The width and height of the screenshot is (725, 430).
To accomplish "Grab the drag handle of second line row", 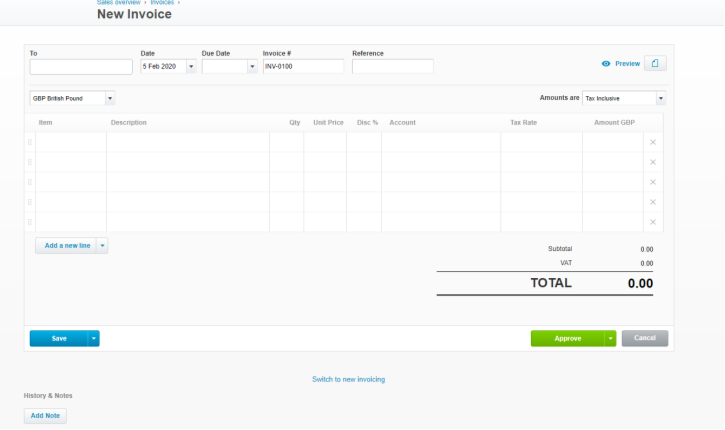I will coord(30,162).
